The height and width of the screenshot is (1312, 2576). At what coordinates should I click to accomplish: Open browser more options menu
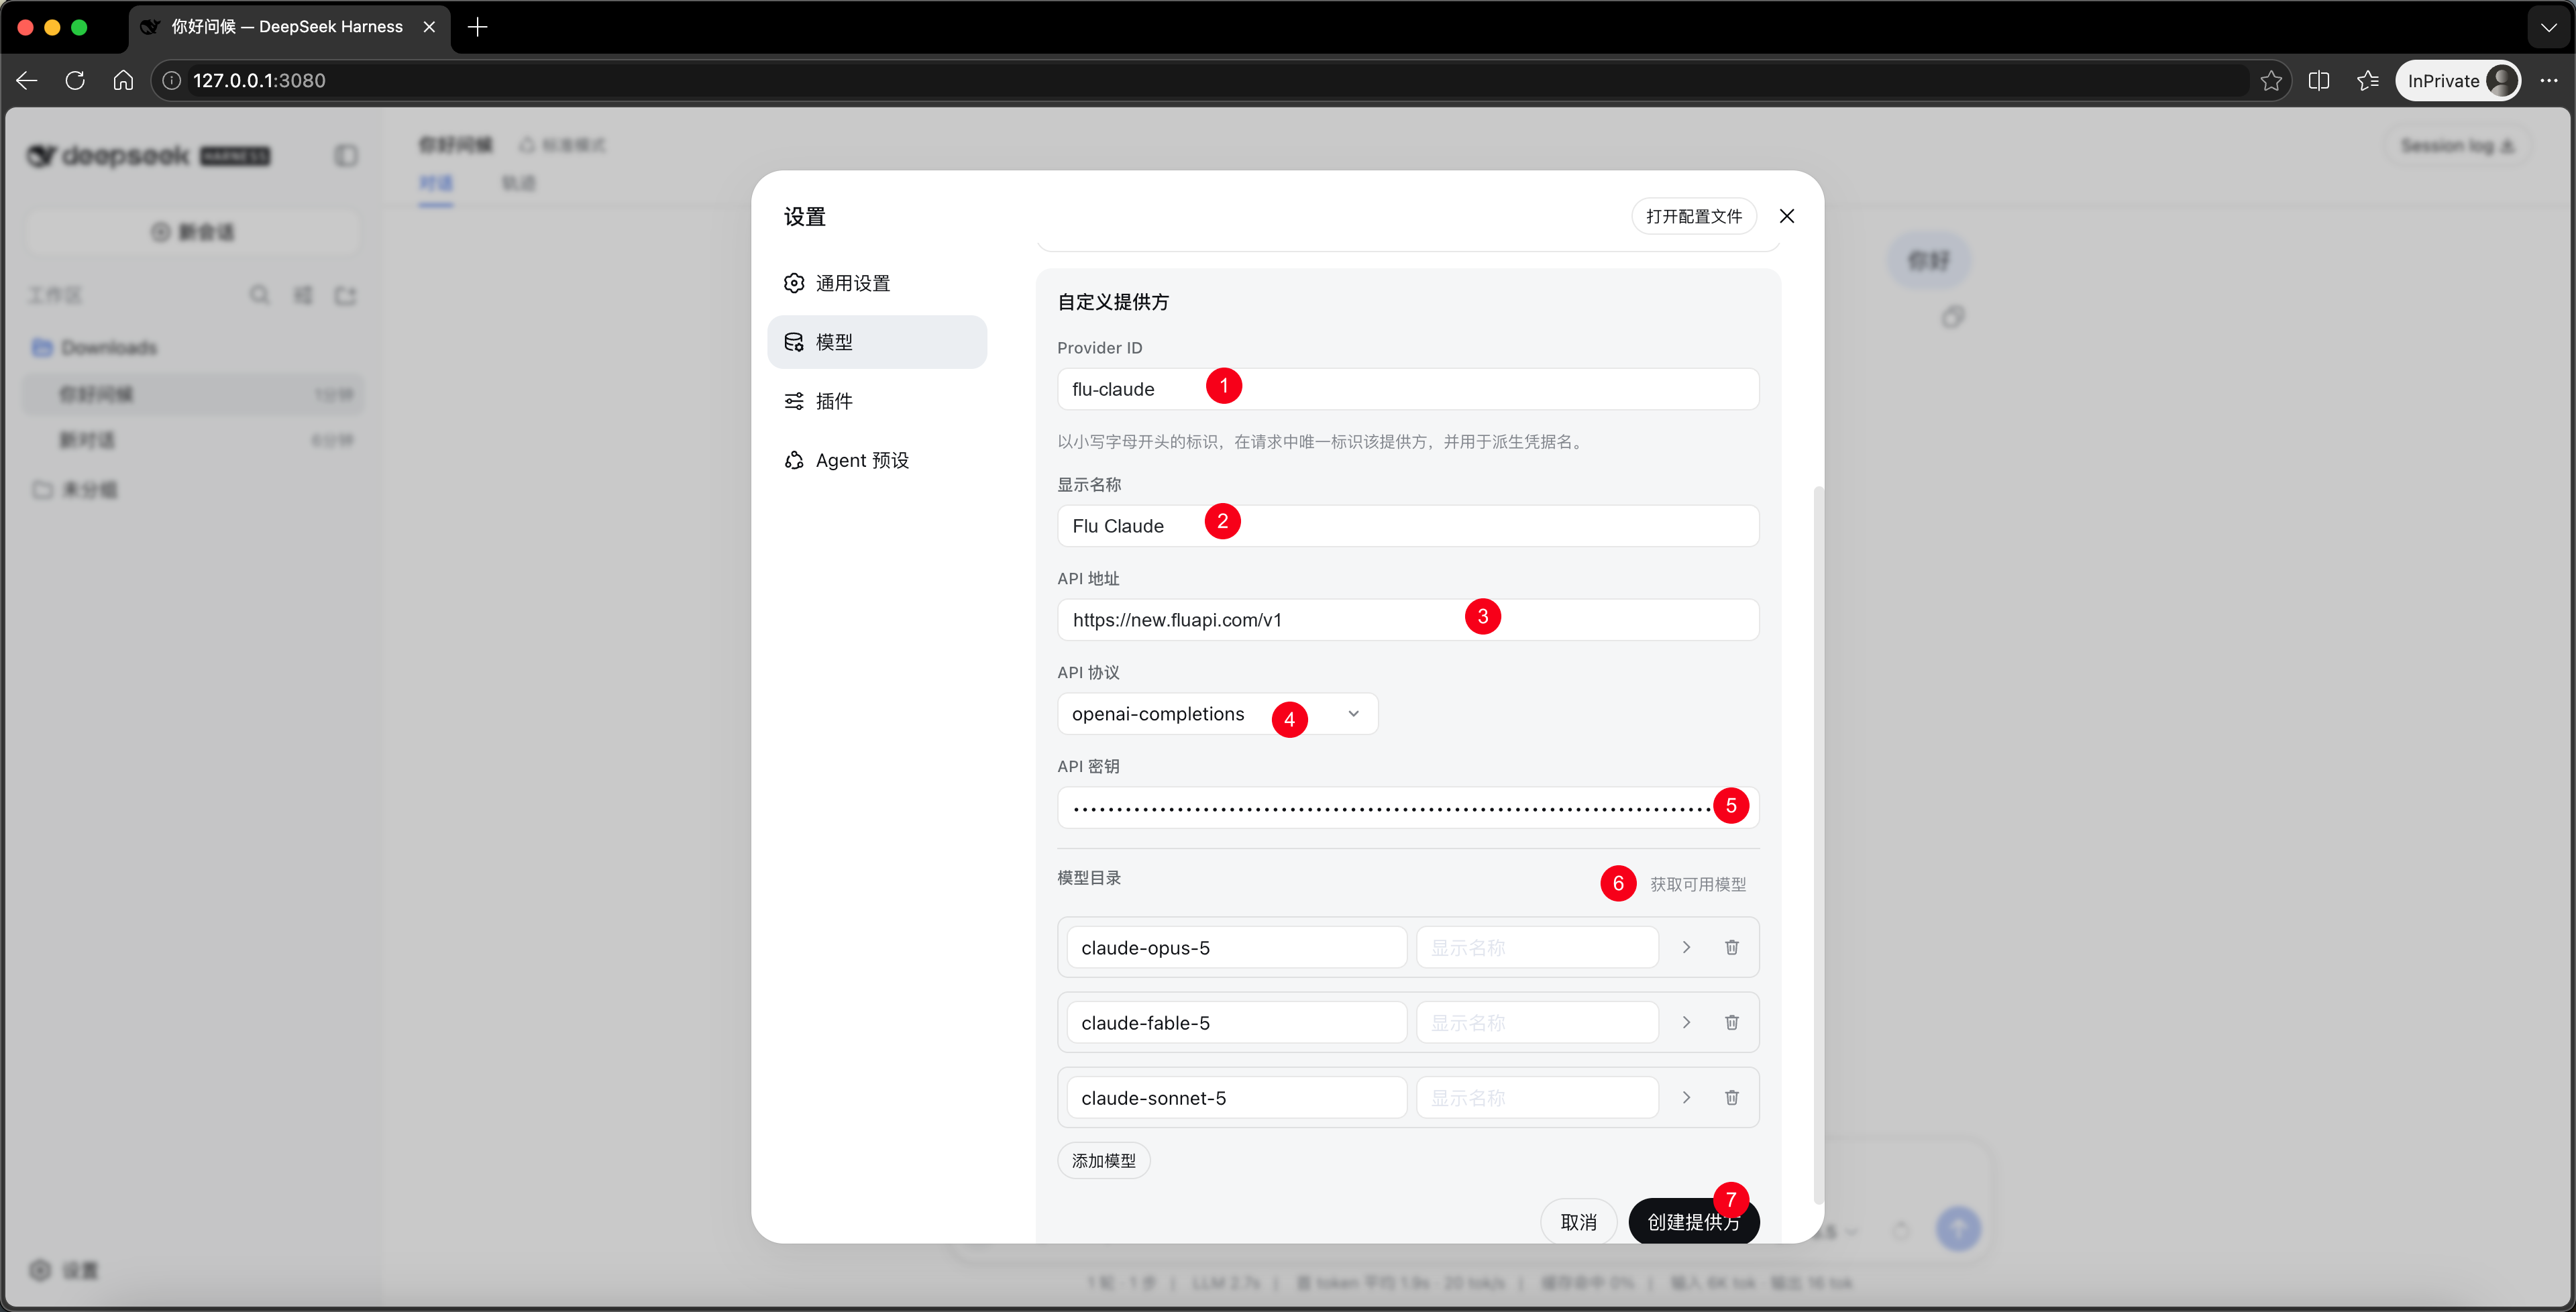(x=2548, y=80)
